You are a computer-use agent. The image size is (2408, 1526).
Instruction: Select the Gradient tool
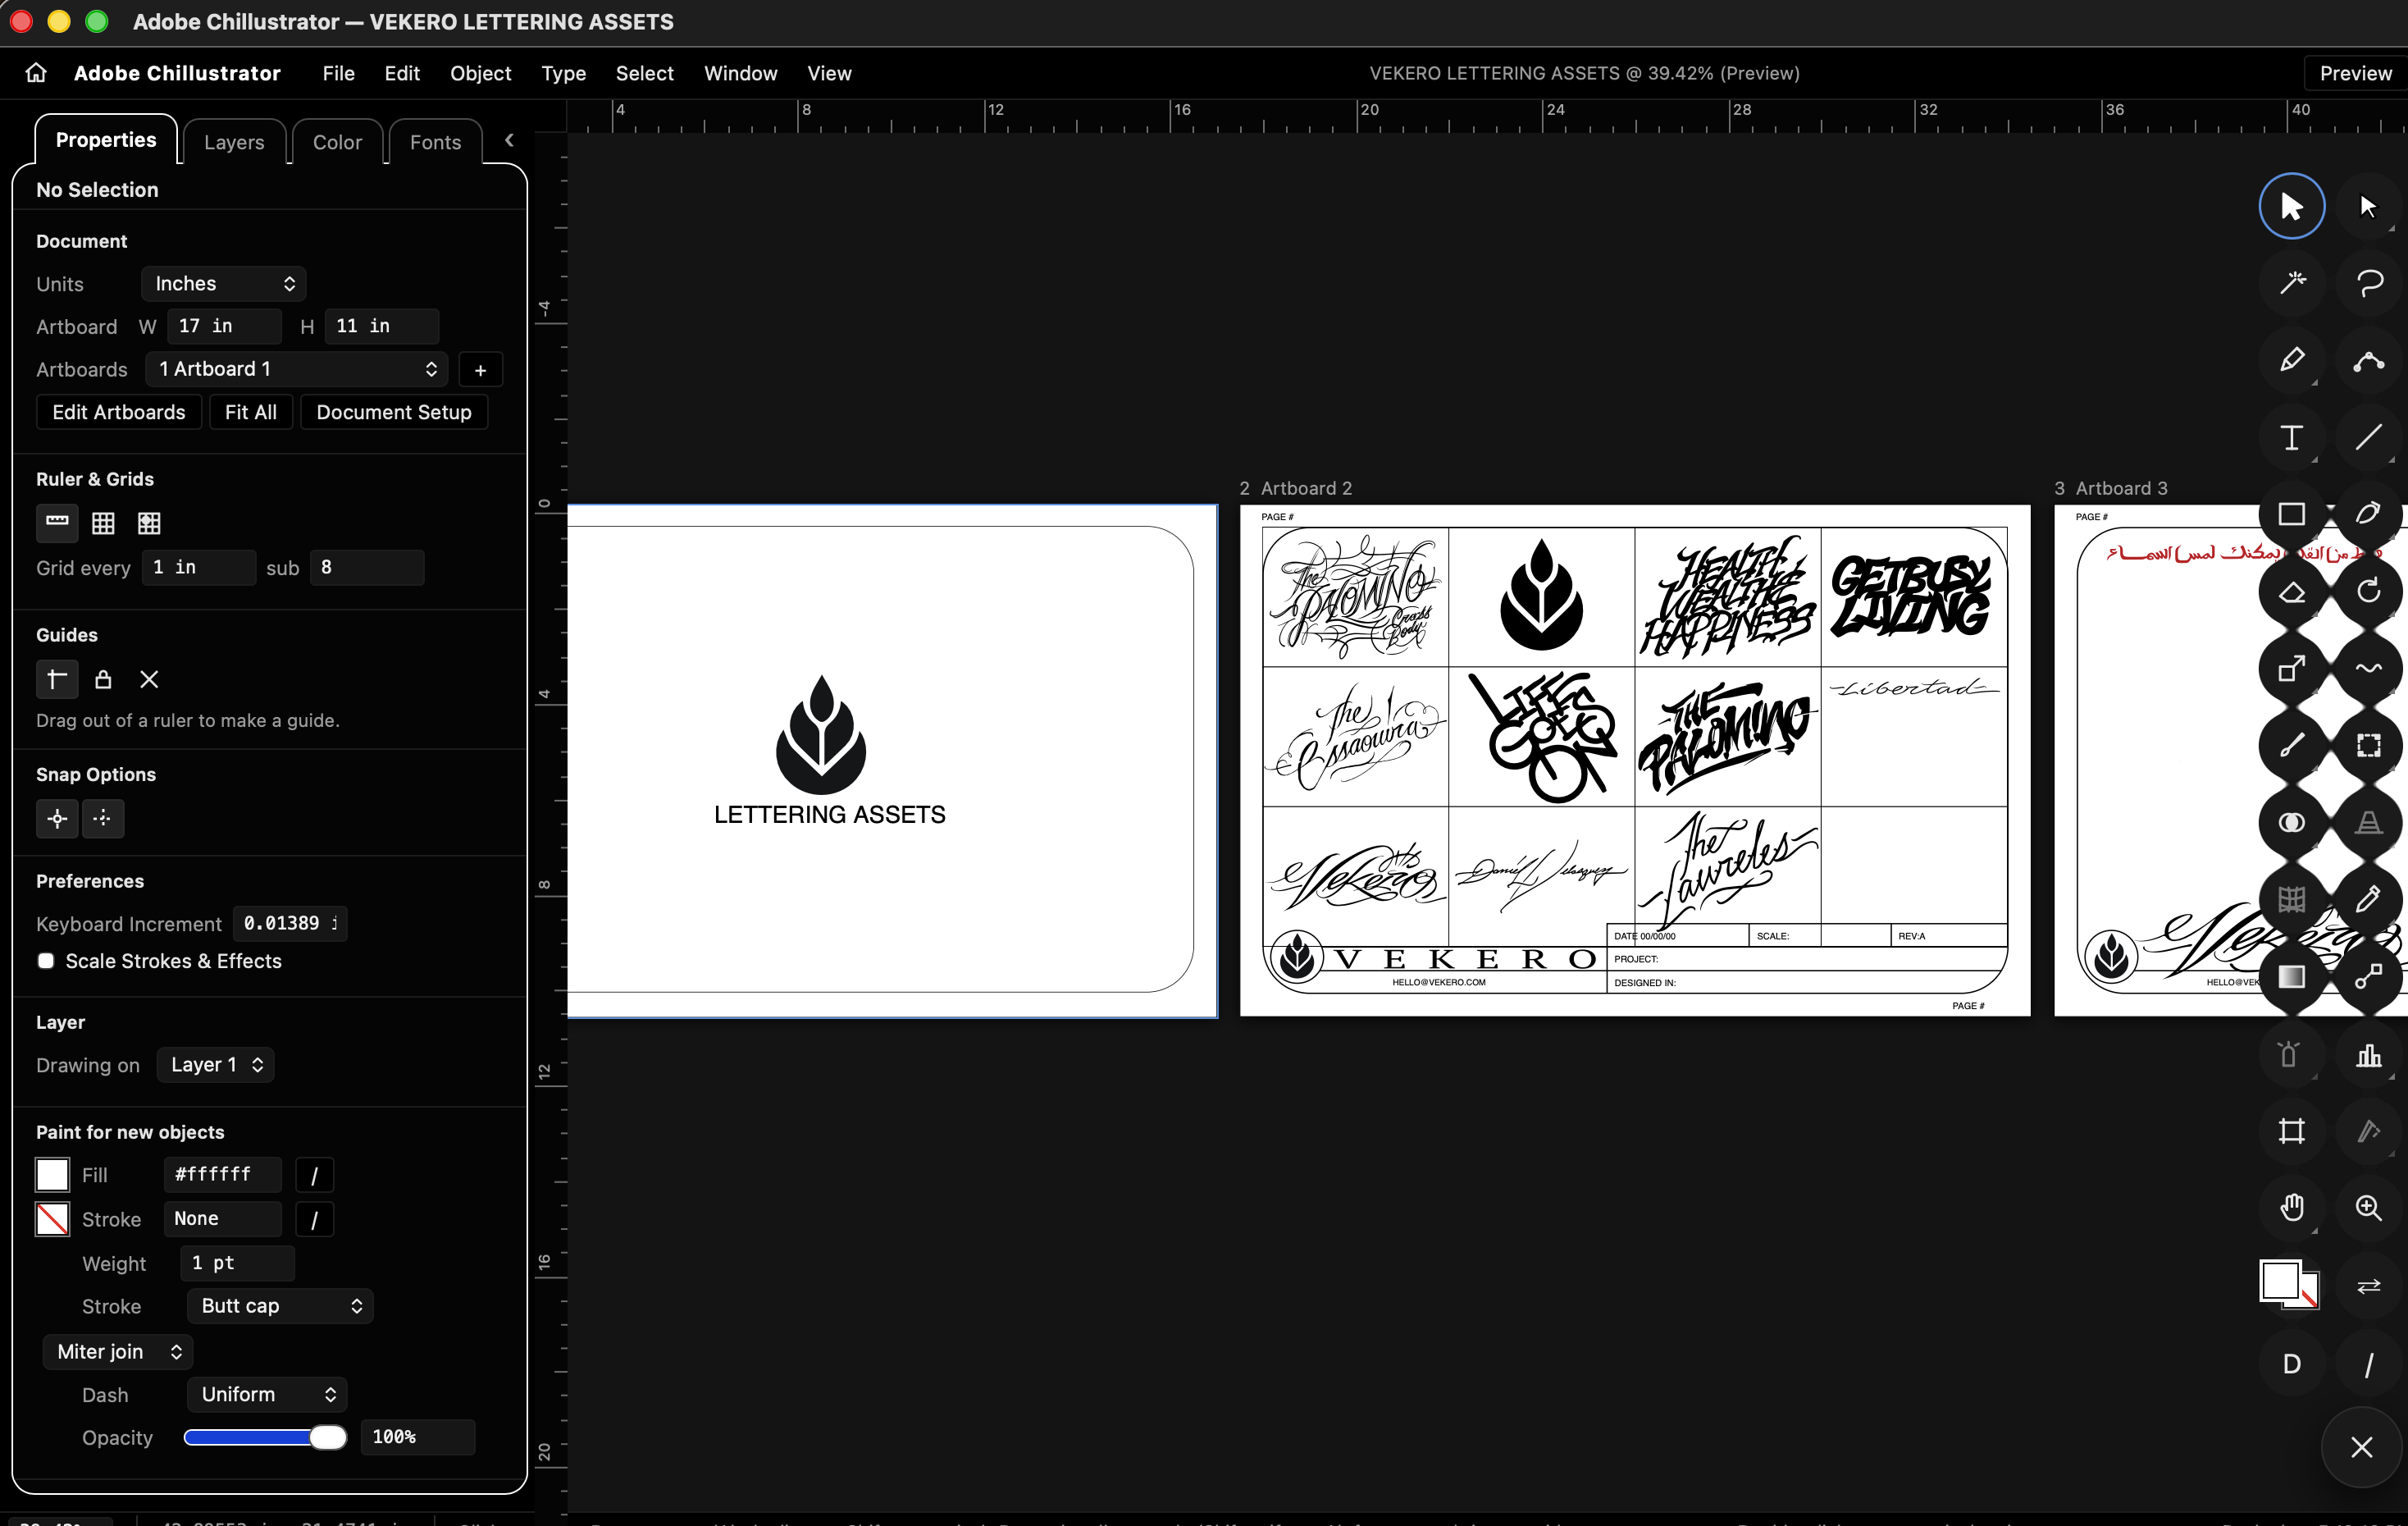click(x=2291, y=976)
